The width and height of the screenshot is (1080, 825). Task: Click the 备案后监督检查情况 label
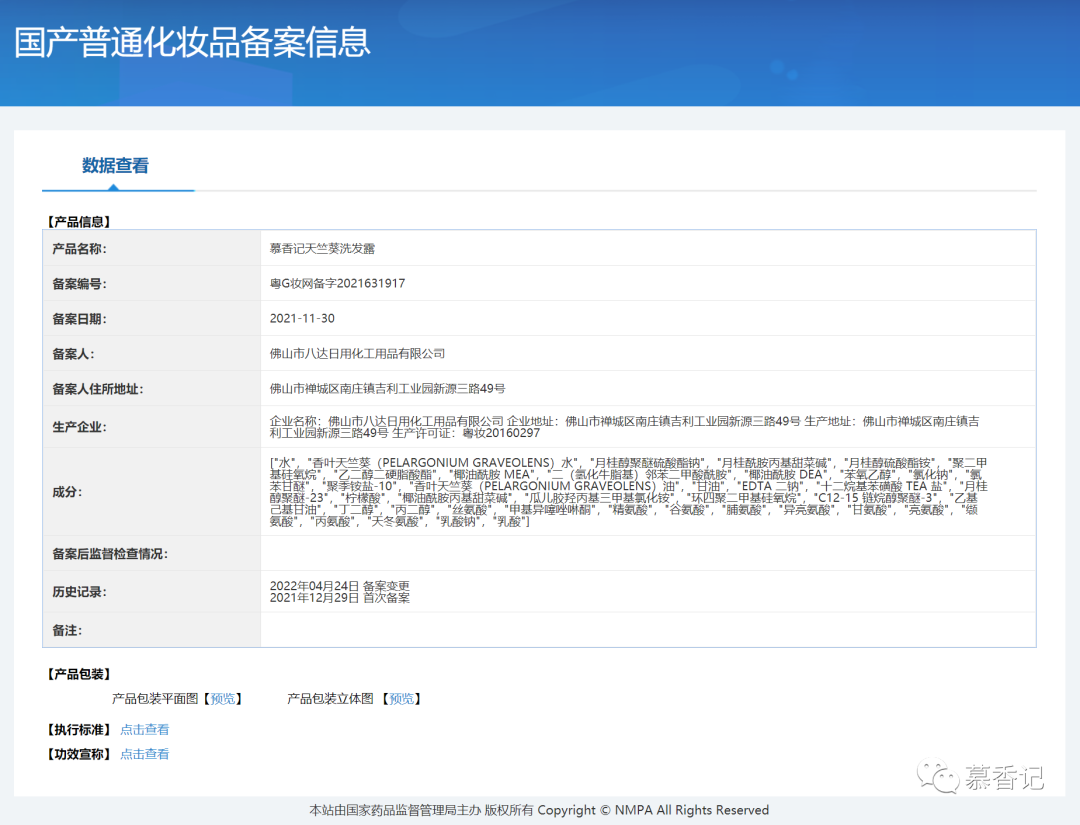pyautogui.click(x=110, y=554)
